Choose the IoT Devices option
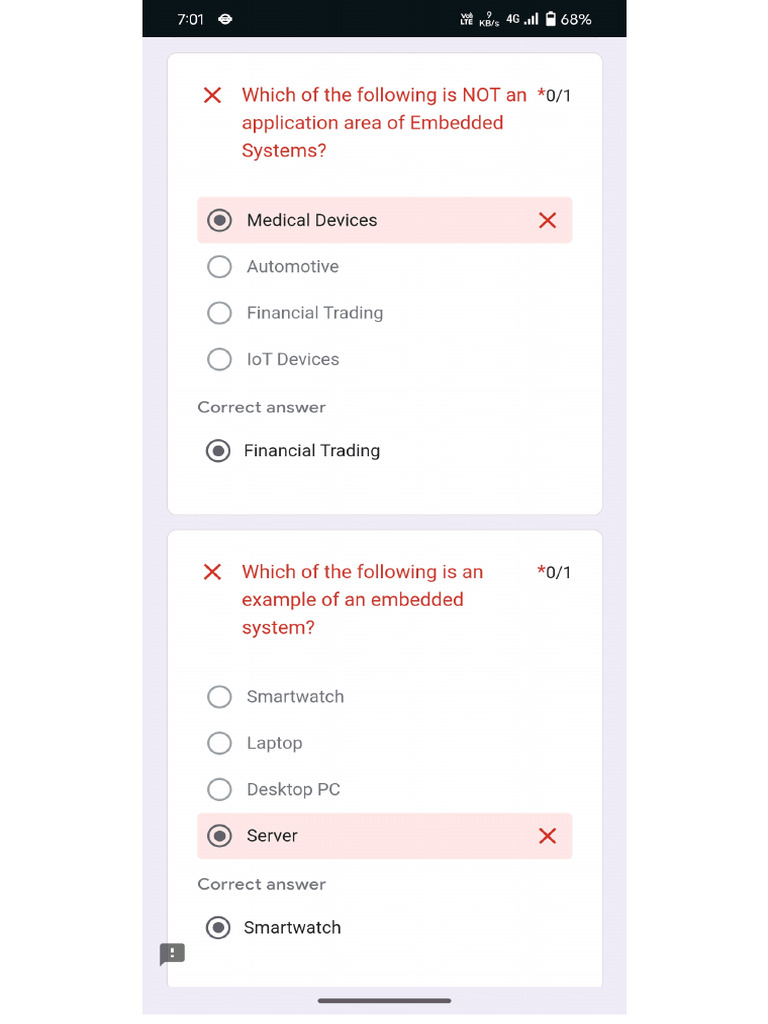The height and width of the screenshot is (1024, 768). pyautogui.click(x=219, y=359)
